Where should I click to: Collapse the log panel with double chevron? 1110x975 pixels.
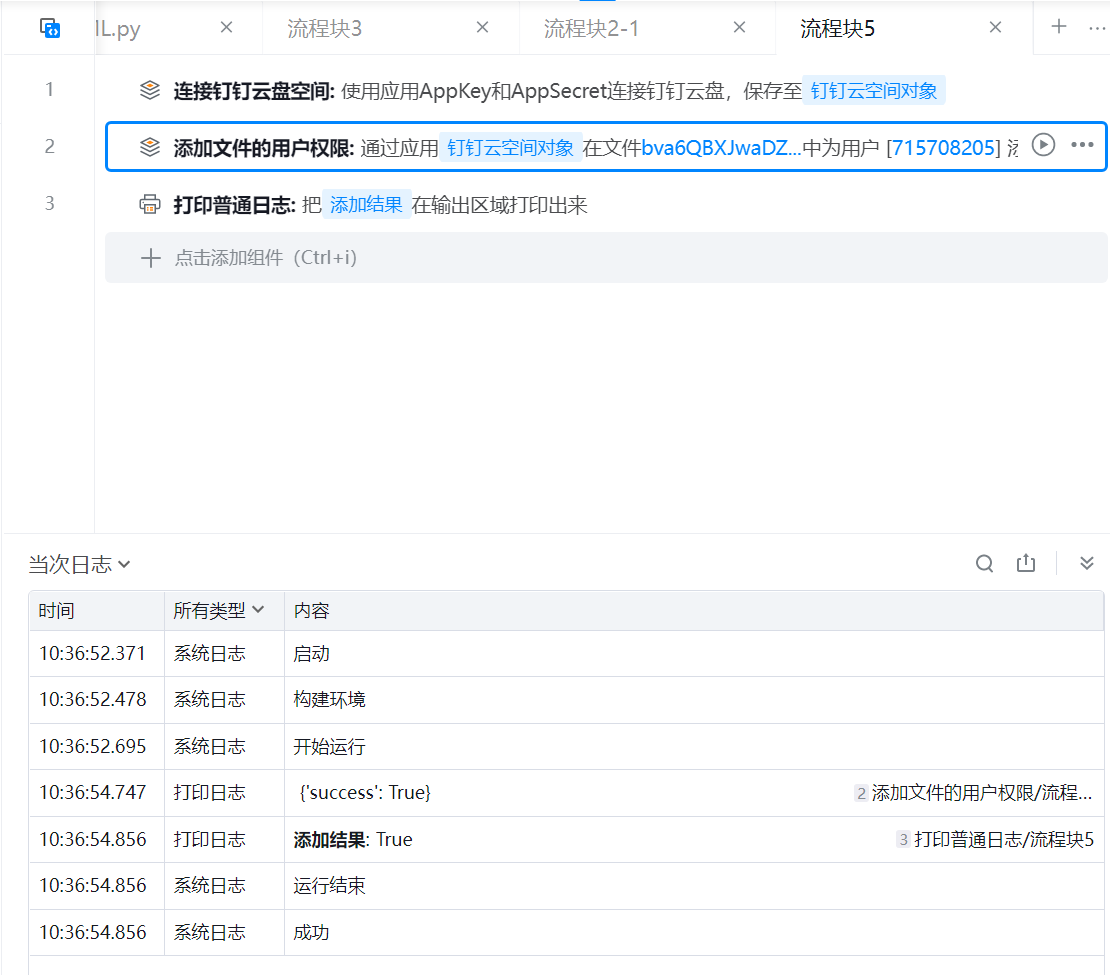point(1086,564)
